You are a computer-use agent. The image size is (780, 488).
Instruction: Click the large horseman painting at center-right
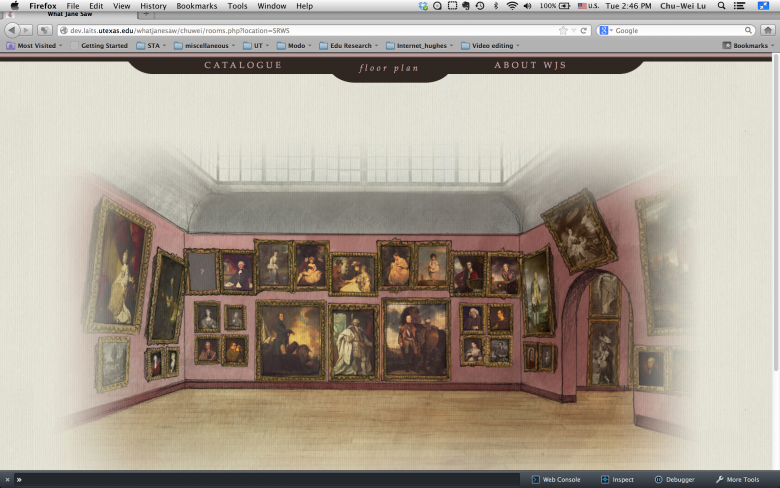tap(416, 339)
